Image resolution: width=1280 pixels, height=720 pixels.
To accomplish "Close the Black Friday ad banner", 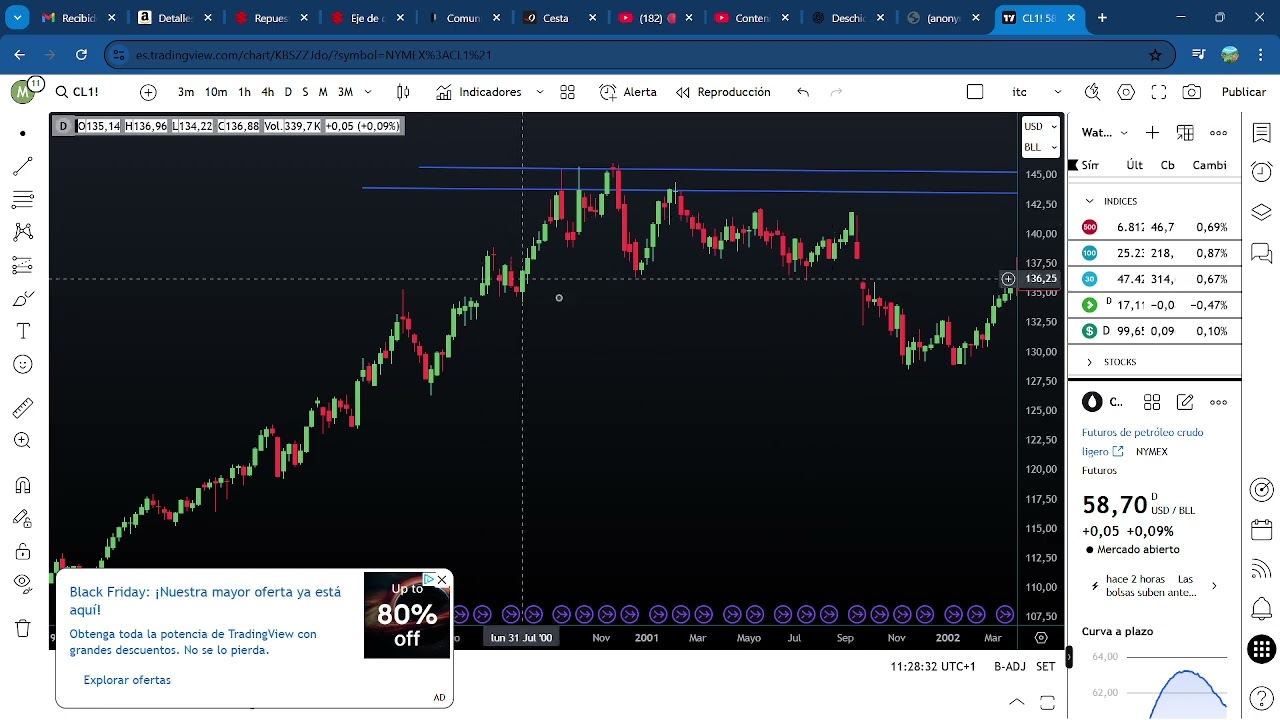I will [x=442, y=580].
